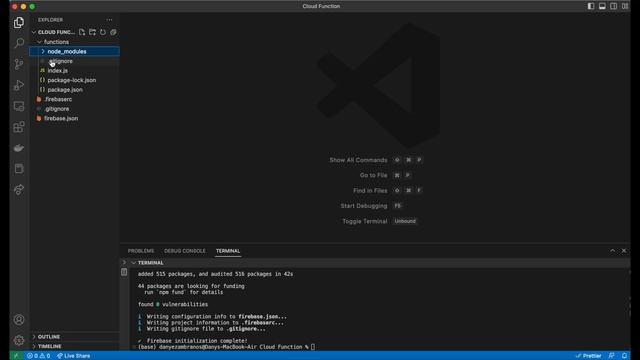
Task: Open the Live Share activity bar icon
Action: [19, 189]
